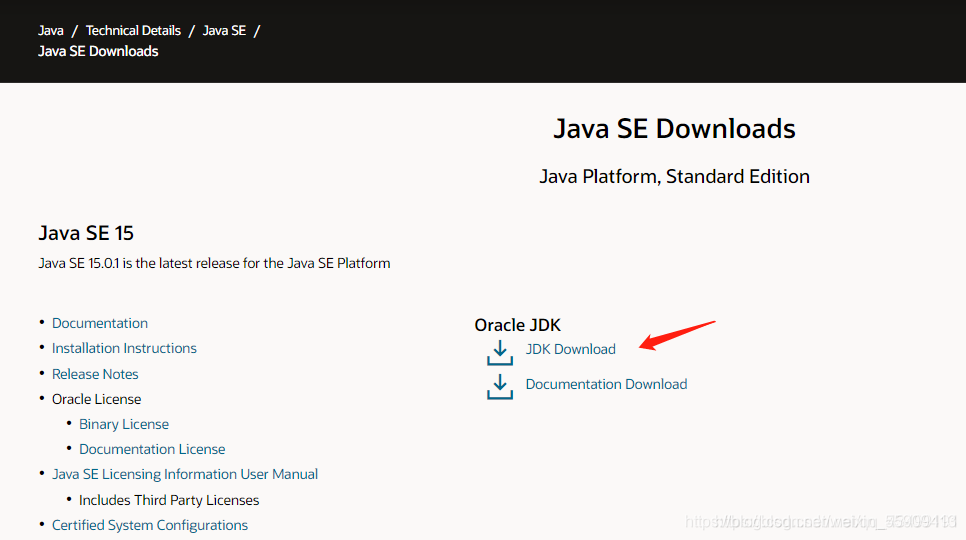Open Java SE Licensing Information User Manual
966x540 pixels.
[185, 474]
